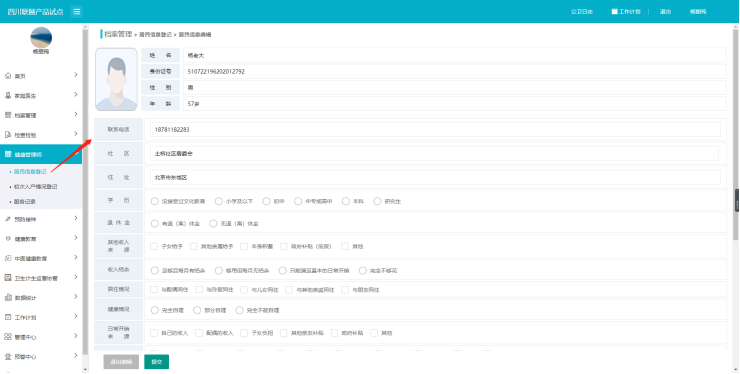Check 自己的收入 expense source box

coord(154,333)
